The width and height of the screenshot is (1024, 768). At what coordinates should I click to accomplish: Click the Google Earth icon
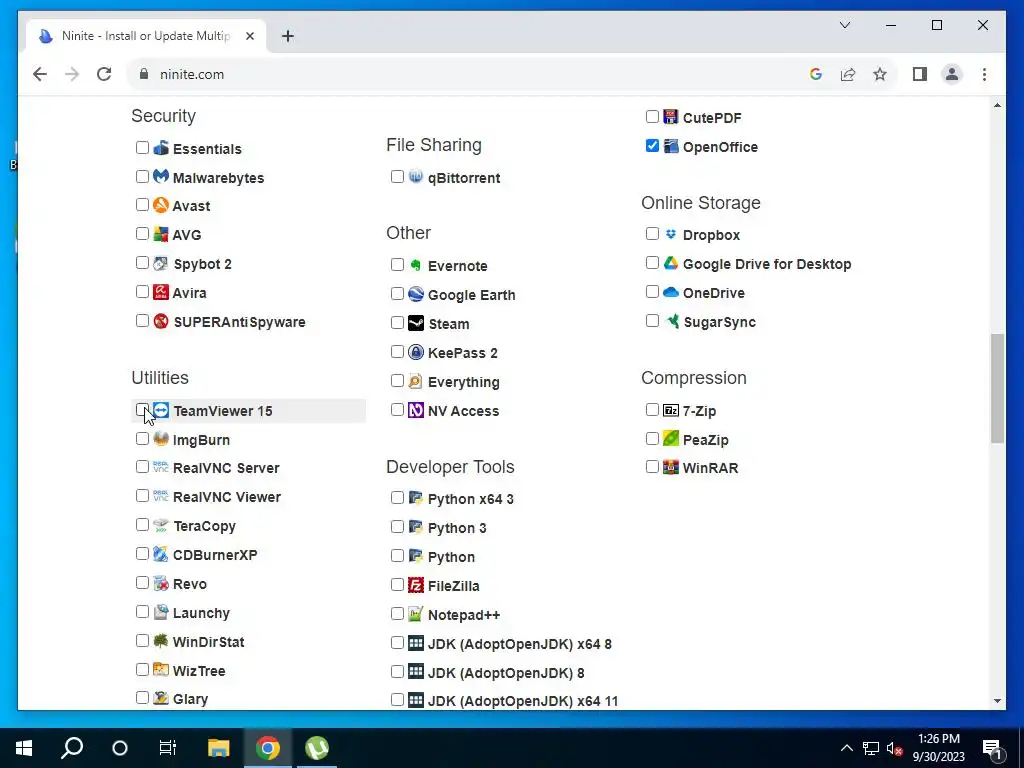(416, 294)
